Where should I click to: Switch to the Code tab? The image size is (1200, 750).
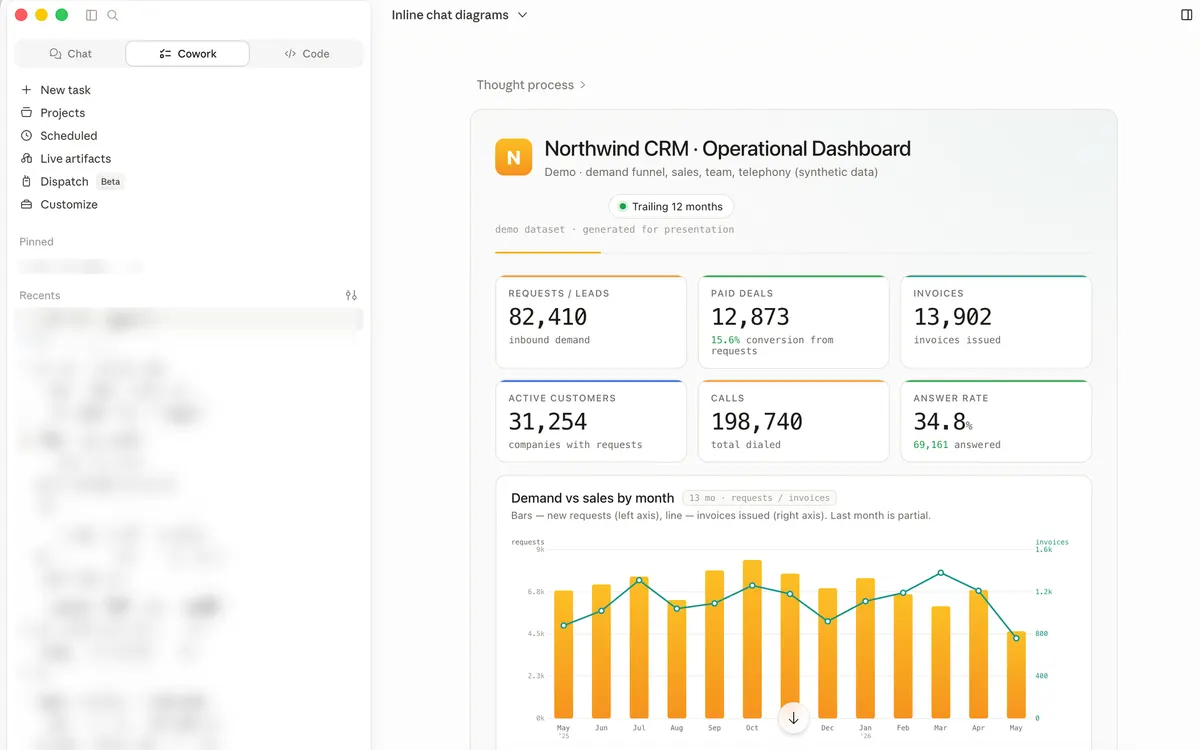[x=306, y=54]
